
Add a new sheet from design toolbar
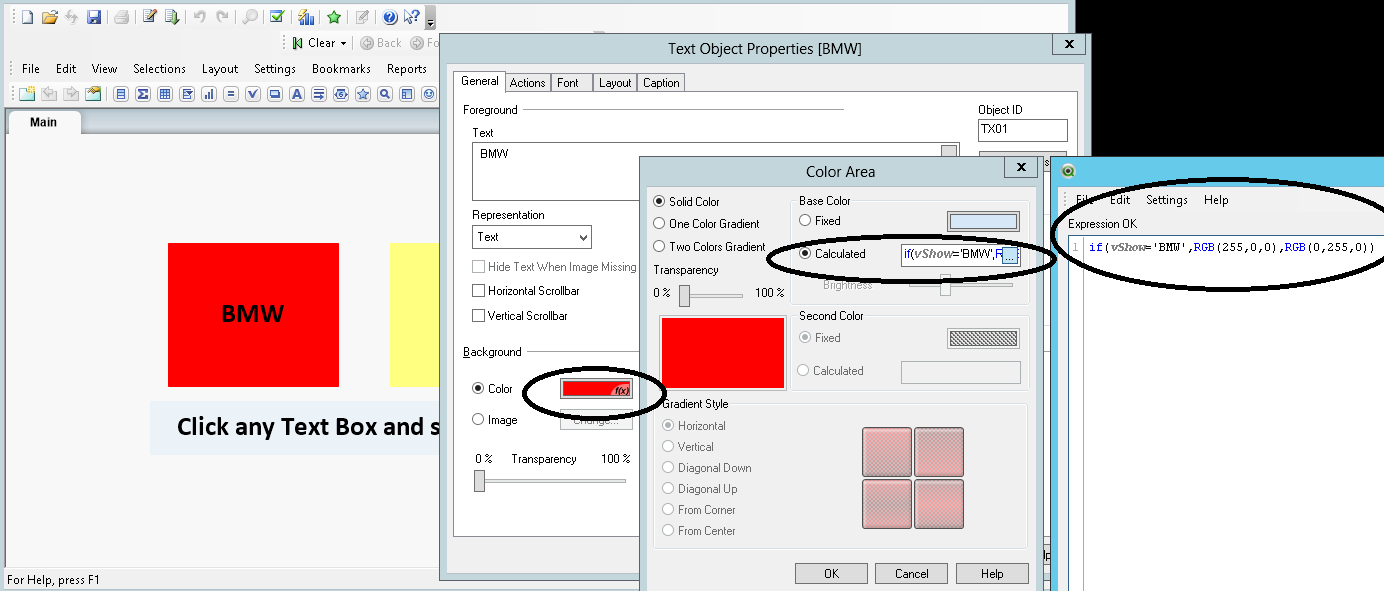pyautogui.click(x=27, y=94)
